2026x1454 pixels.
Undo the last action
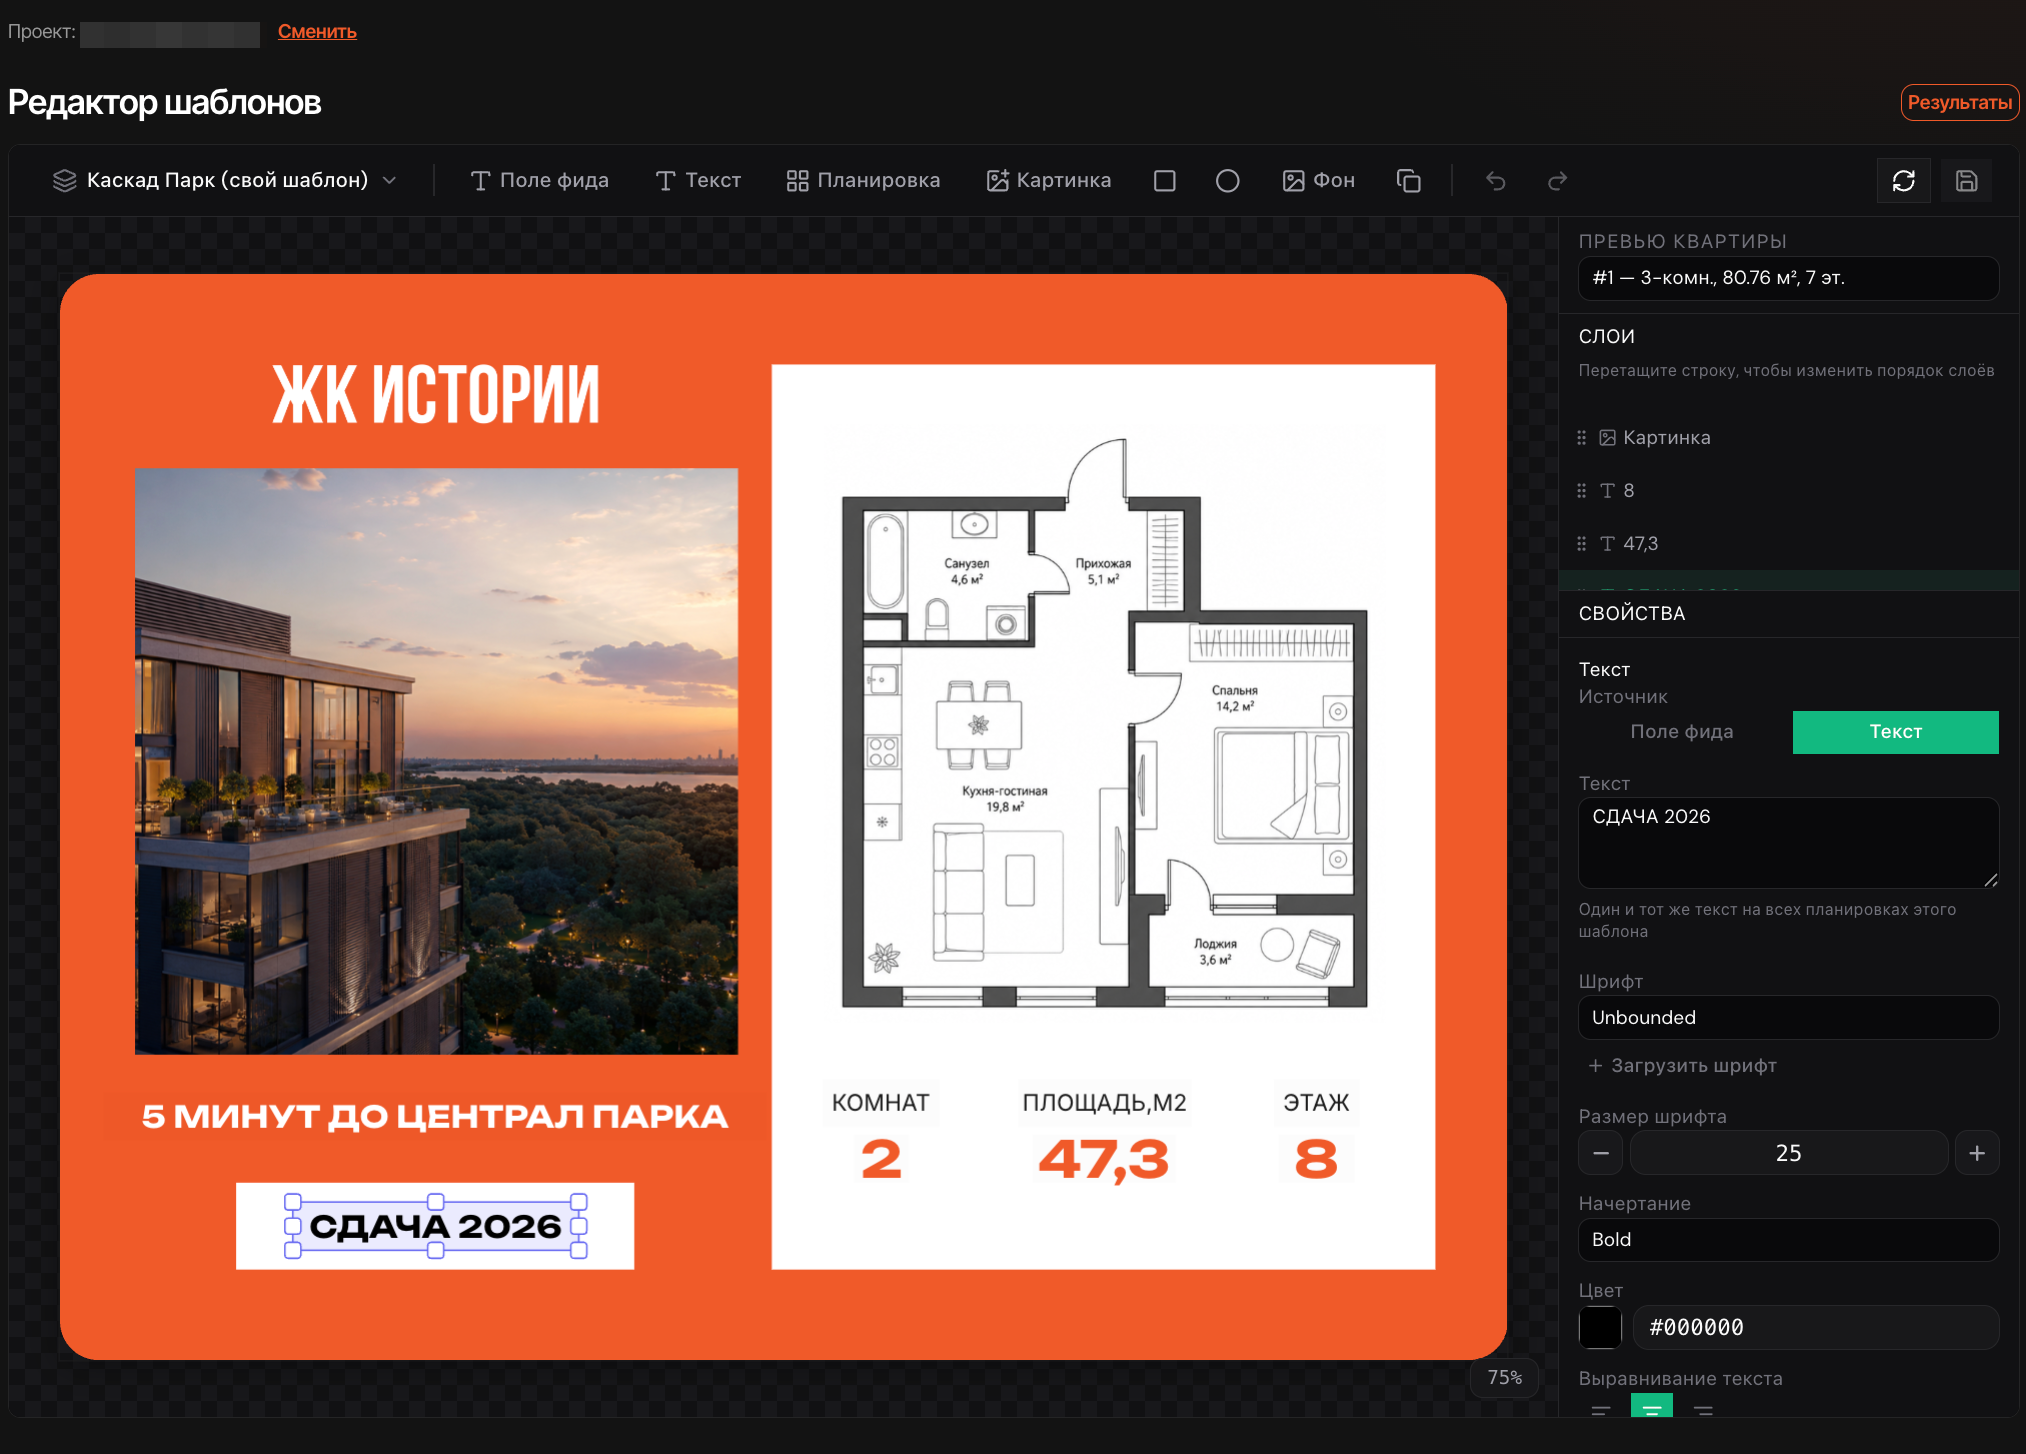pyautogui.click(x=1496, y=181)
